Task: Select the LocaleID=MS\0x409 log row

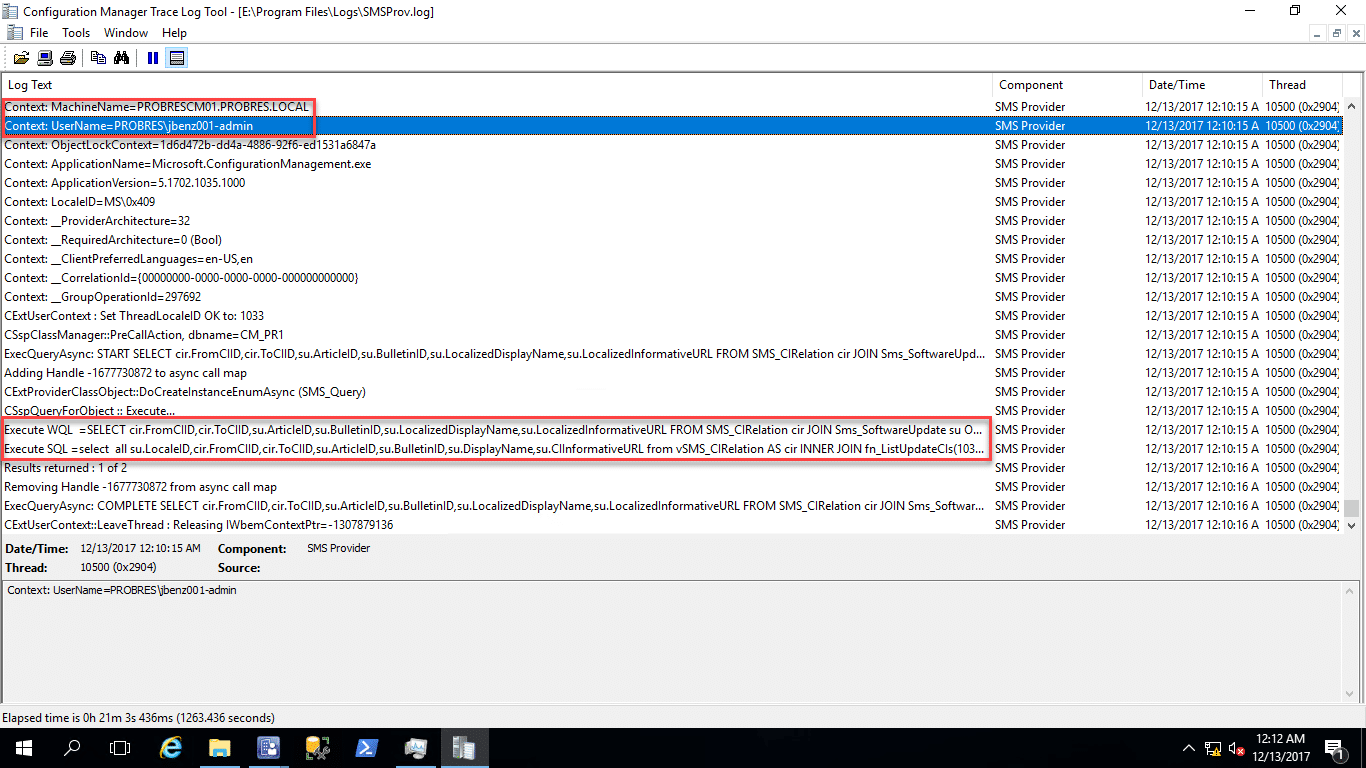Action: [671, 202]
